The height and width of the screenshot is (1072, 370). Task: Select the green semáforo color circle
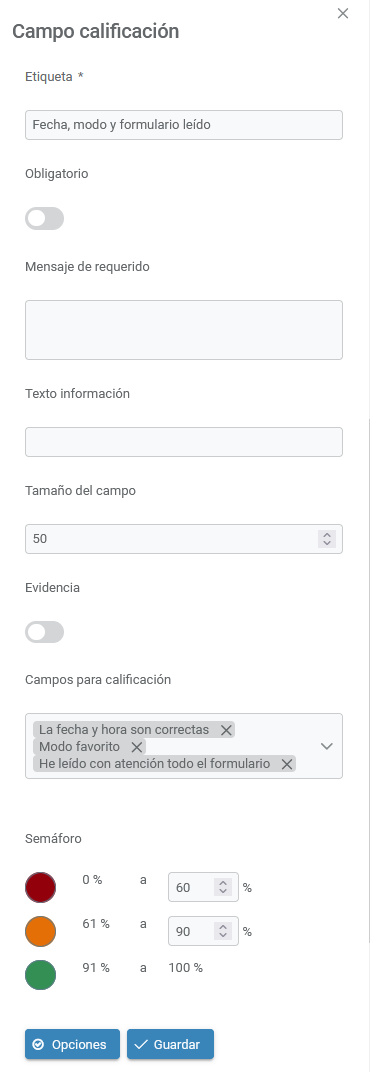[40, 975]
